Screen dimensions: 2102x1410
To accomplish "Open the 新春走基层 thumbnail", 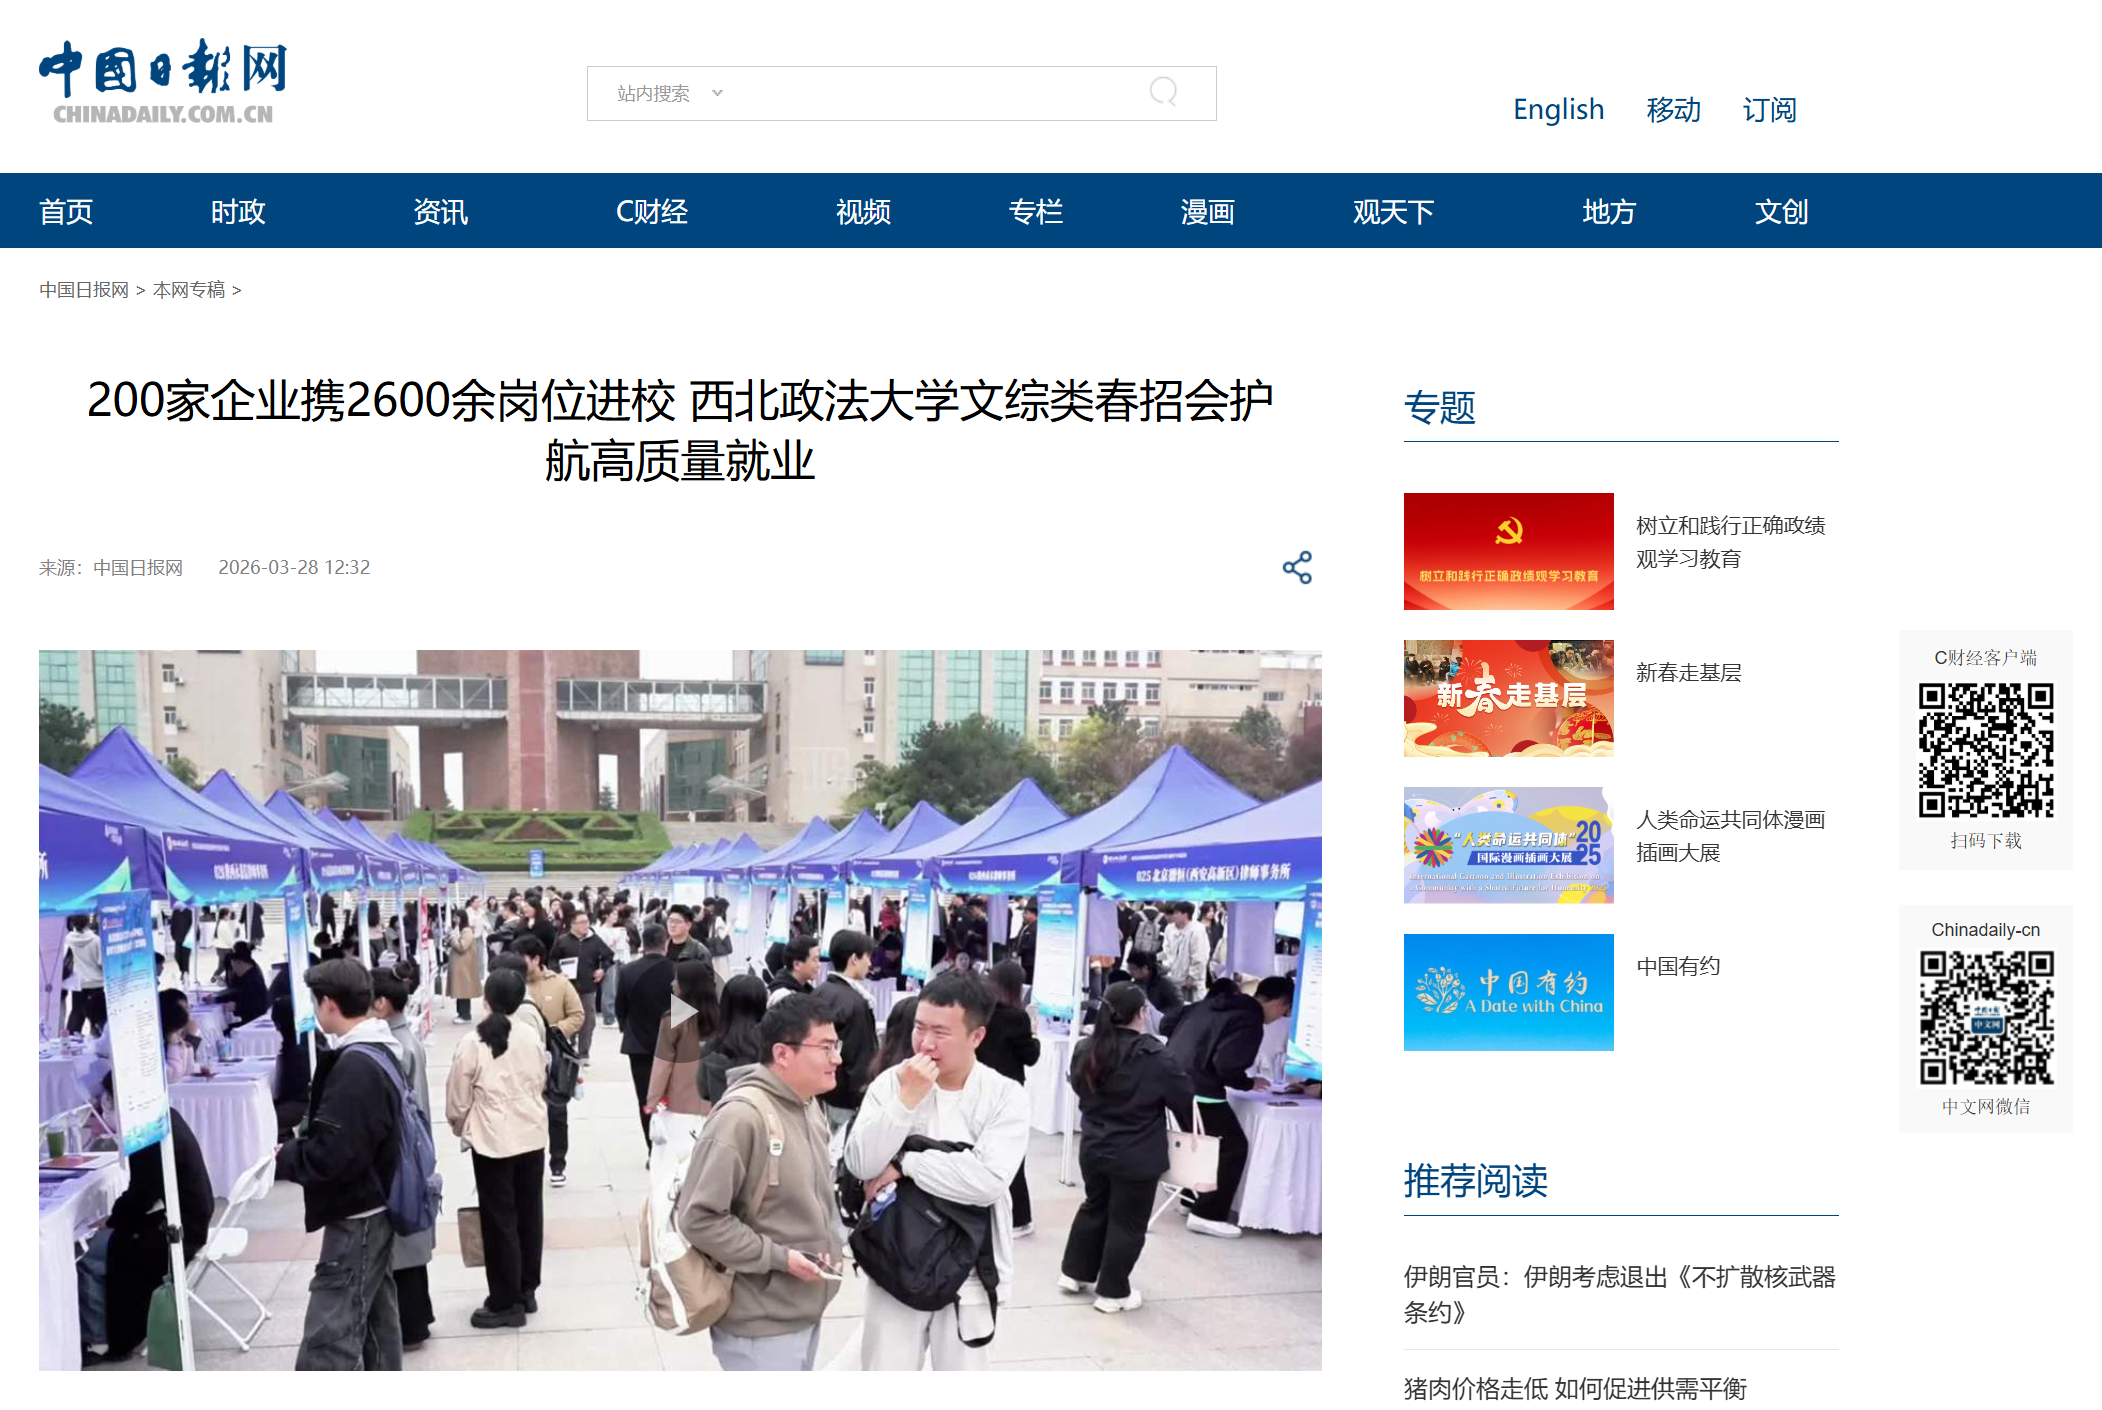I will tap(1508, 698).
